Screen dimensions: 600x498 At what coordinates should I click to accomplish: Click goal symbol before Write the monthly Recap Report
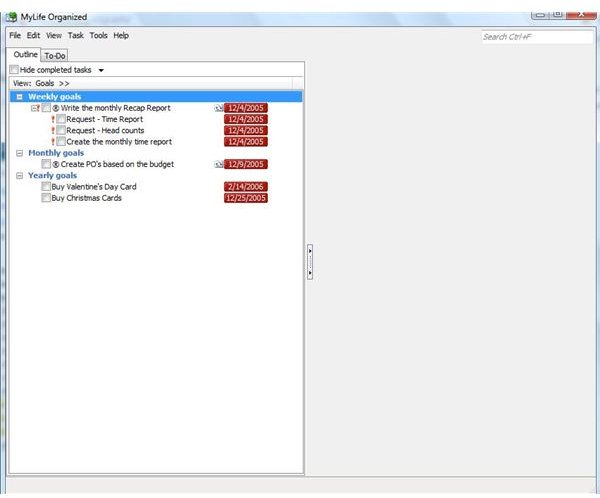pos(56,108)
